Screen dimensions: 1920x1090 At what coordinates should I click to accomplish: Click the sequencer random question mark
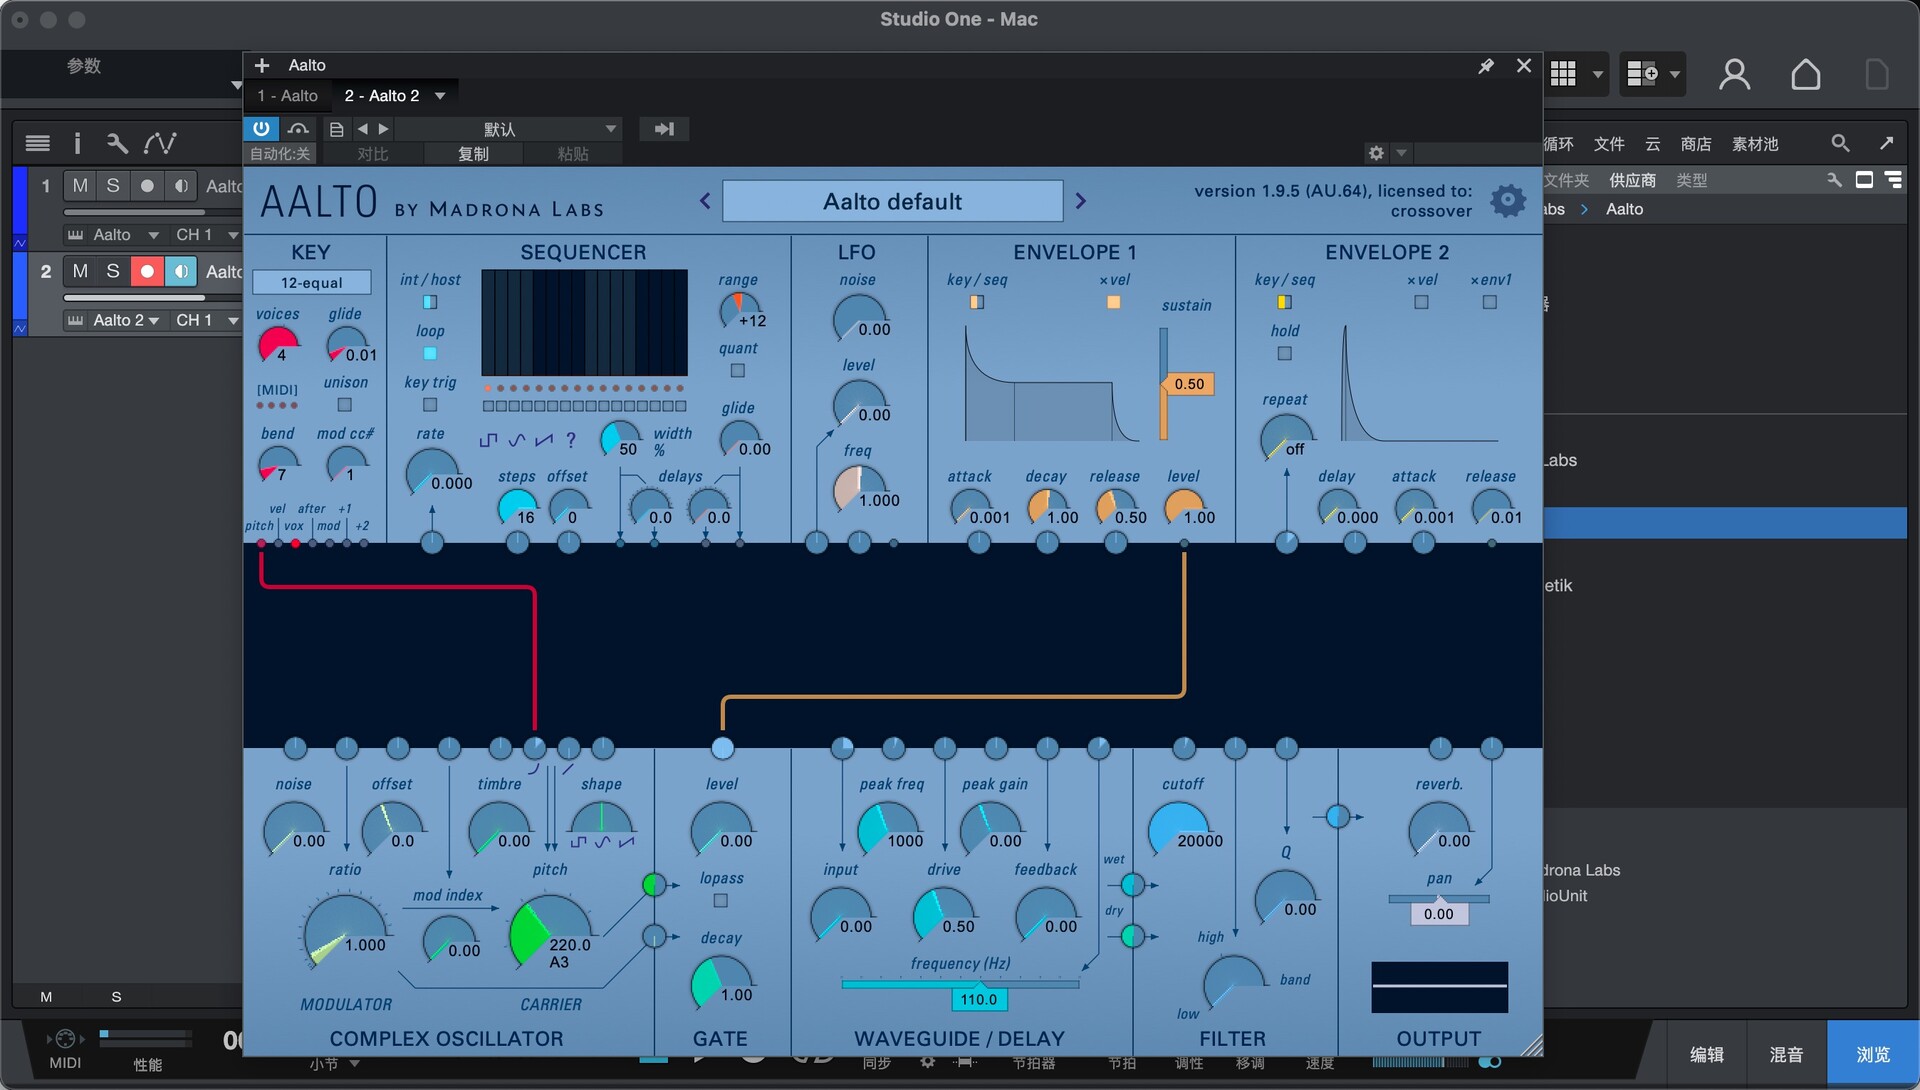tap(571, 440)
